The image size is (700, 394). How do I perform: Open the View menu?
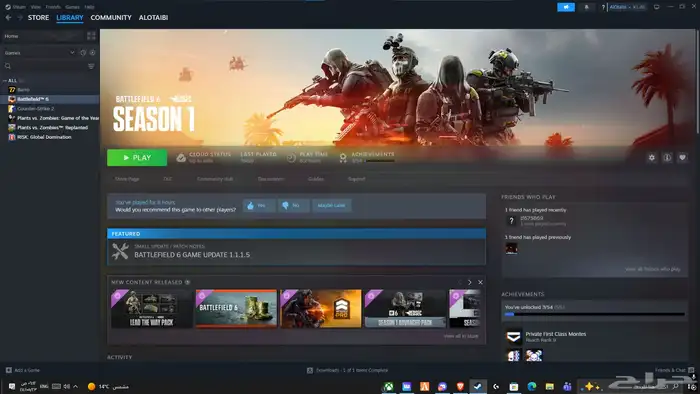point(36,7)
